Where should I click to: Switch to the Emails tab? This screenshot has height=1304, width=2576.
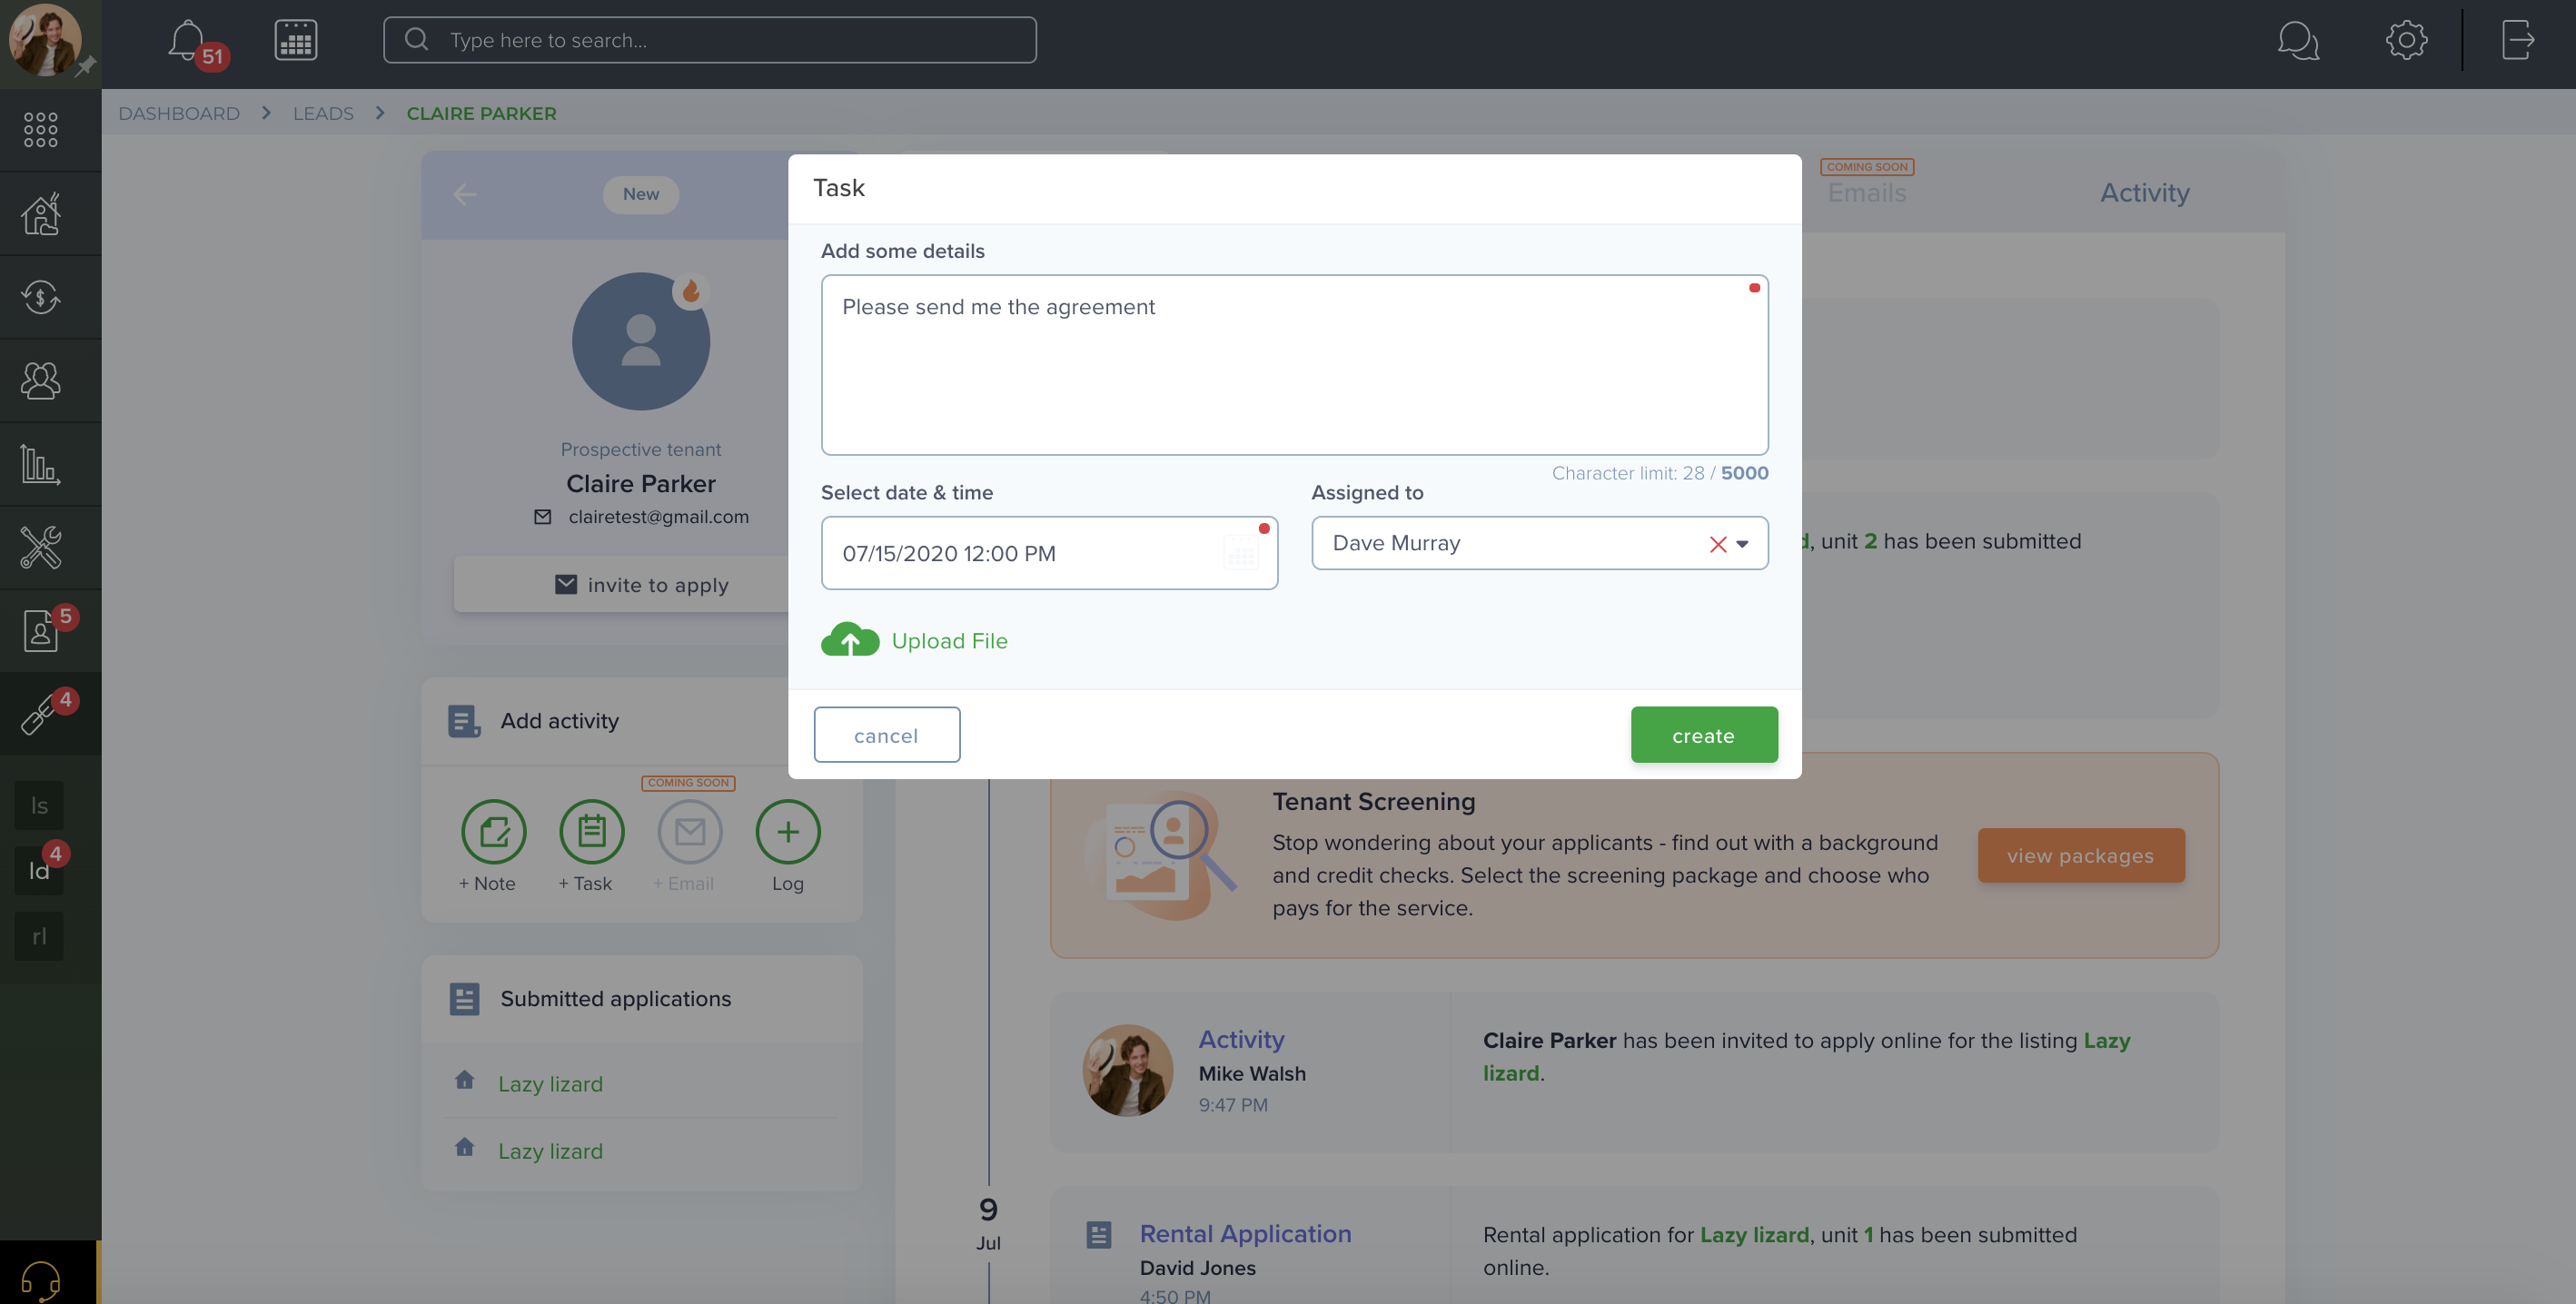pyautogui.click(x=1866, y=193)
